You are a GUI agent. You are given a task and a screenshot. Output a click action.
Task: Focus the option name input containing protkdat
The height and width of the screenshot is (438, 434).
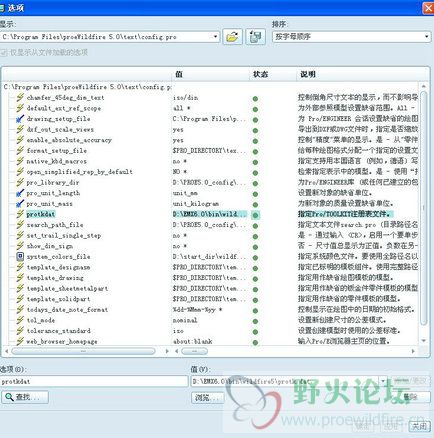point(94,381)
